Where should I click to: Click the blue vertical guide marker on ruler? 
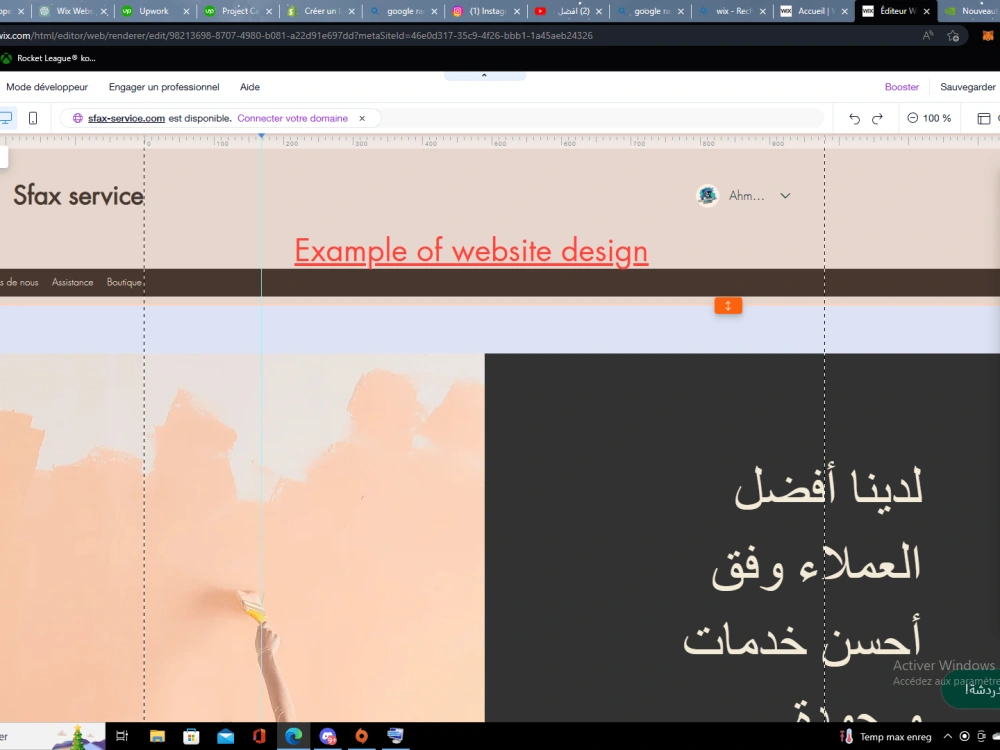click(261, 136)
